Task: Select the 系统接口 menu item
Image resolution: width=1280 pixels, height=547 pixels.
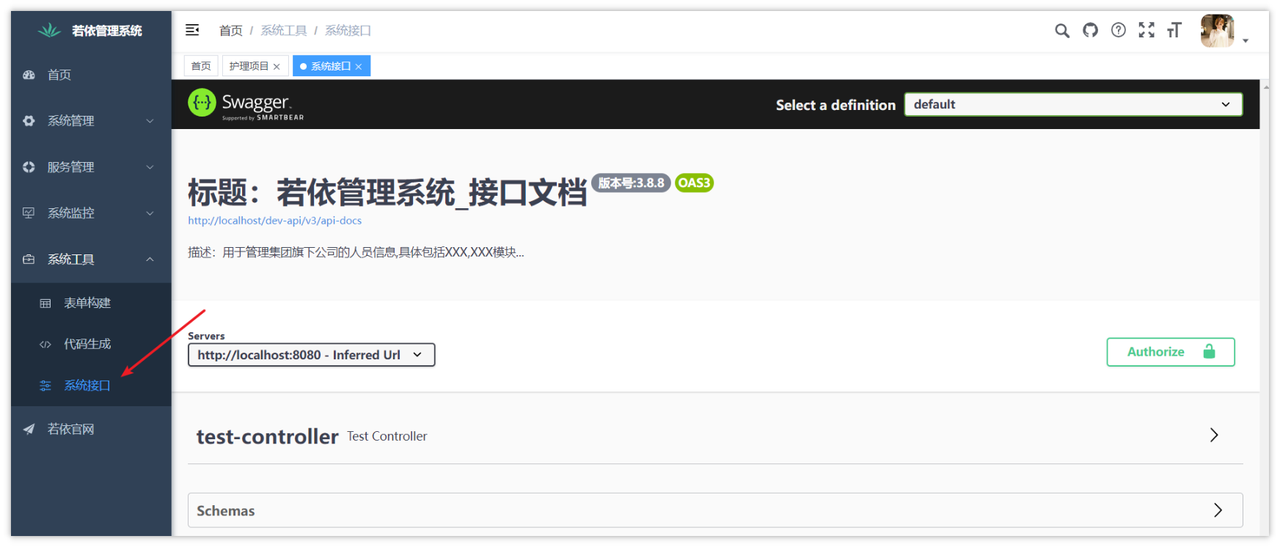Action: (x=91, y=385)
